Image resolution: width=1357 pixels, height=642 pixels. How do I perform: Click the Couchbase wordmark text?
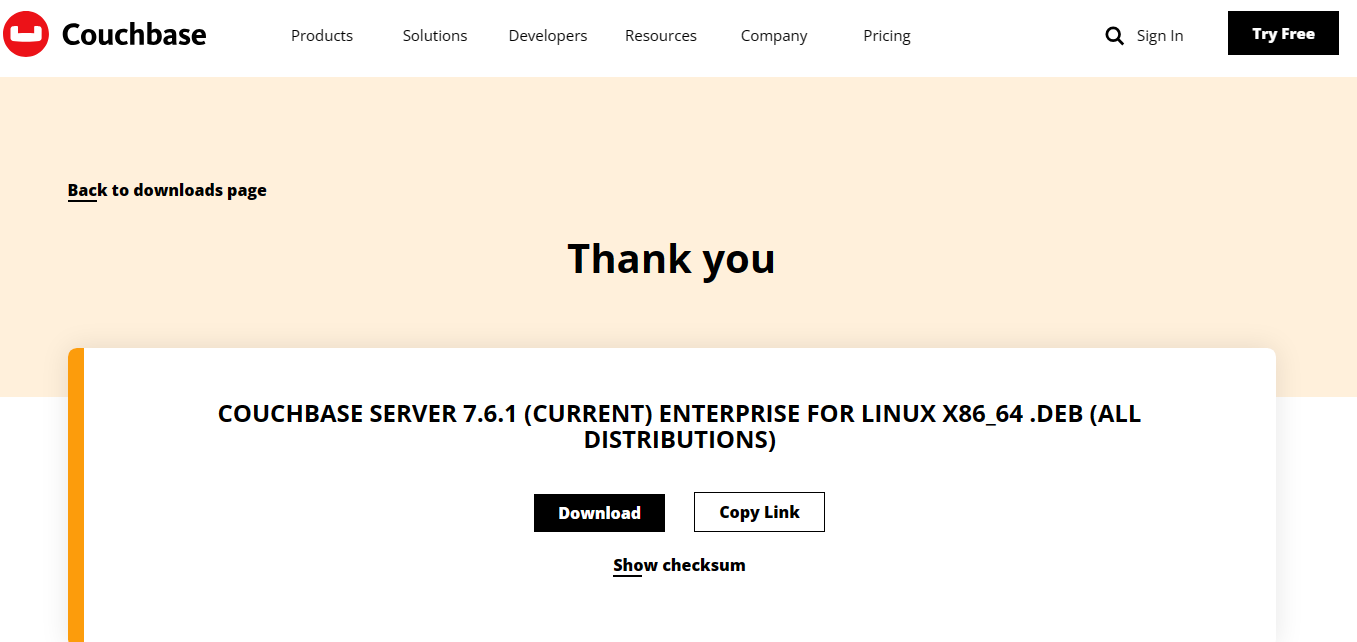click(134, 35)
